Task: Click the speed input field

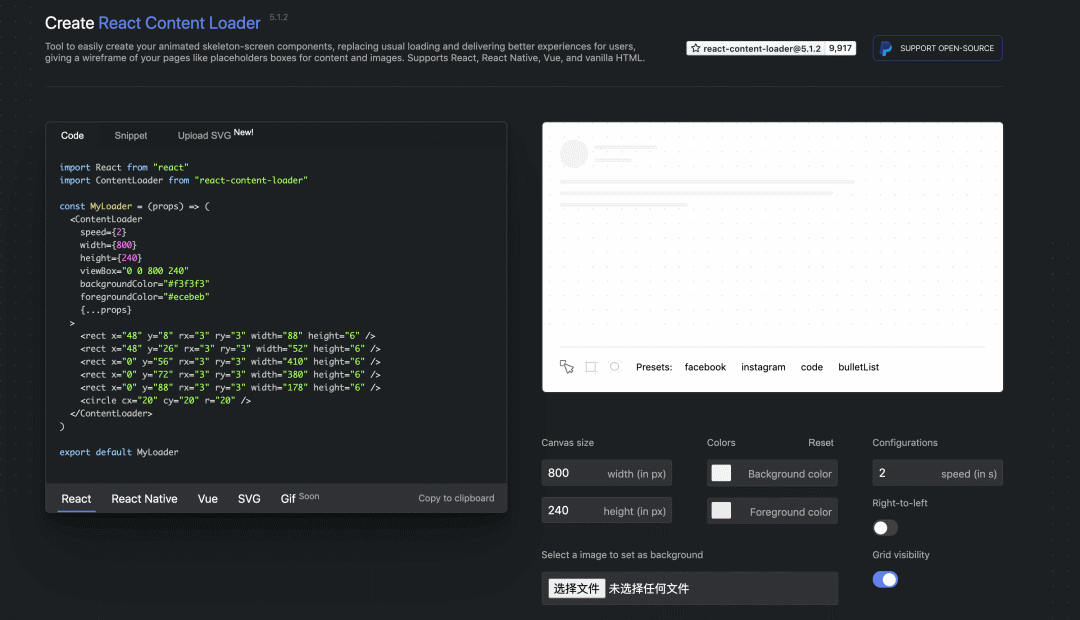Action: click(937, 473)
